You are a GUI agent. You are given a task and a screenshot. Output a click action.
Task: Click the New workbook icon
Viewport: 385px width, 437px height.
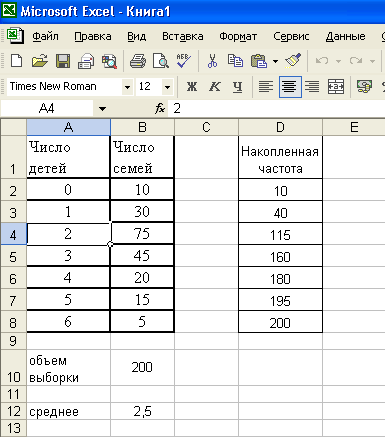(16, 61)
